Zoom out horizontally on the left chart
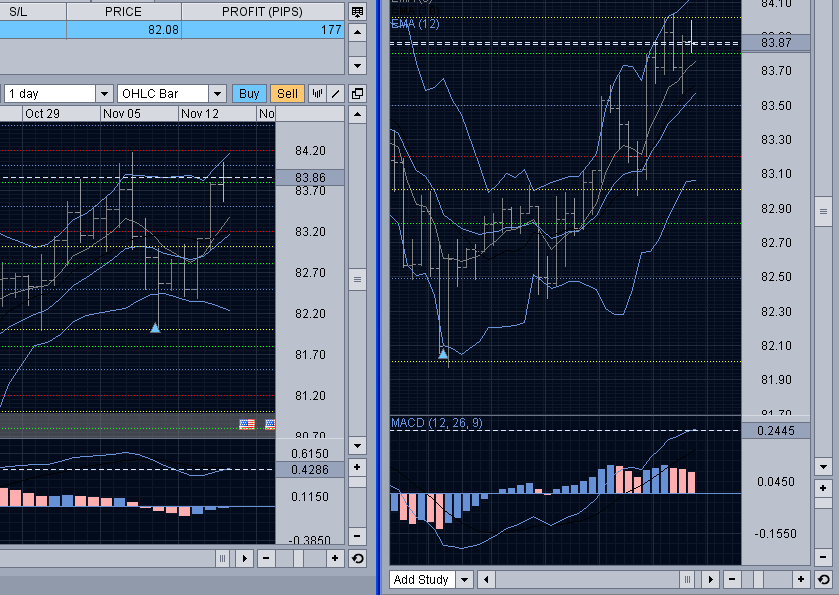839x595 pixels. (267, 558)
